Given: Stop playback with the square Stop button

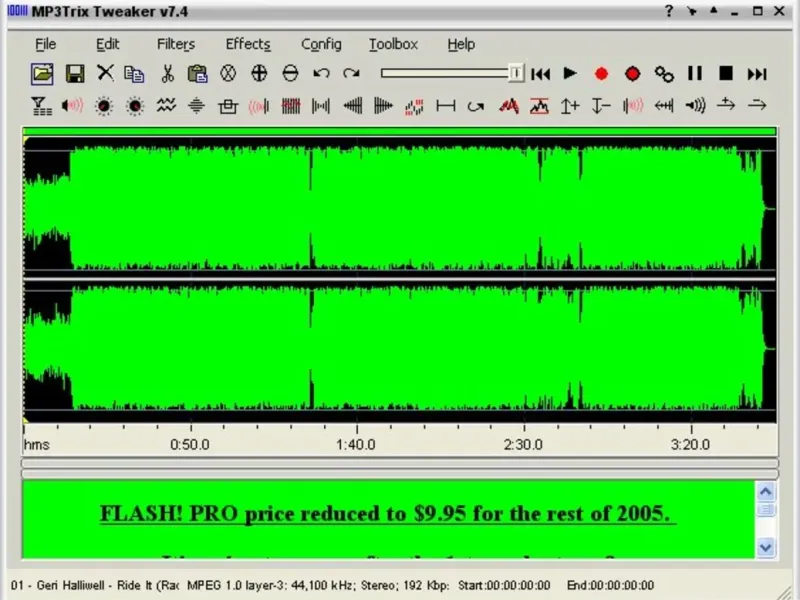Looking at the screenshot, I should click(x=726, y=73).
